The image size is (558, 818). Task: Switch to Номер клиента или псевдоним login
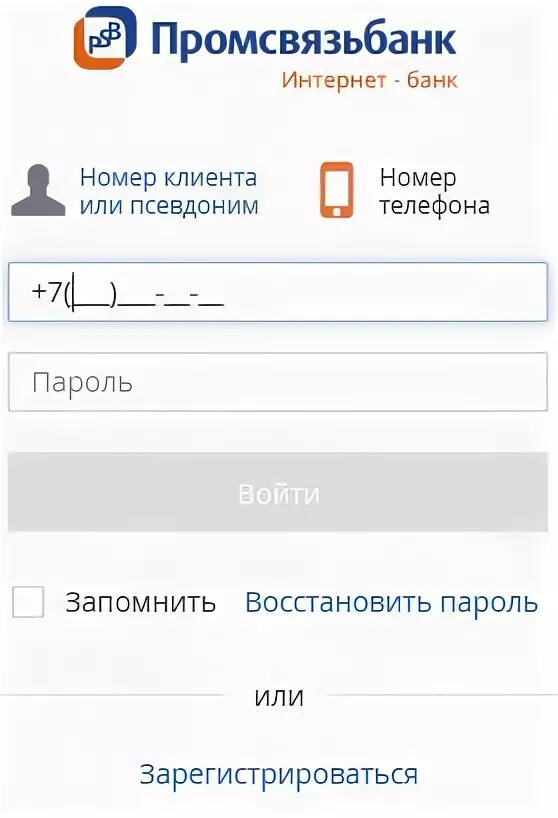tap(169, 191)
